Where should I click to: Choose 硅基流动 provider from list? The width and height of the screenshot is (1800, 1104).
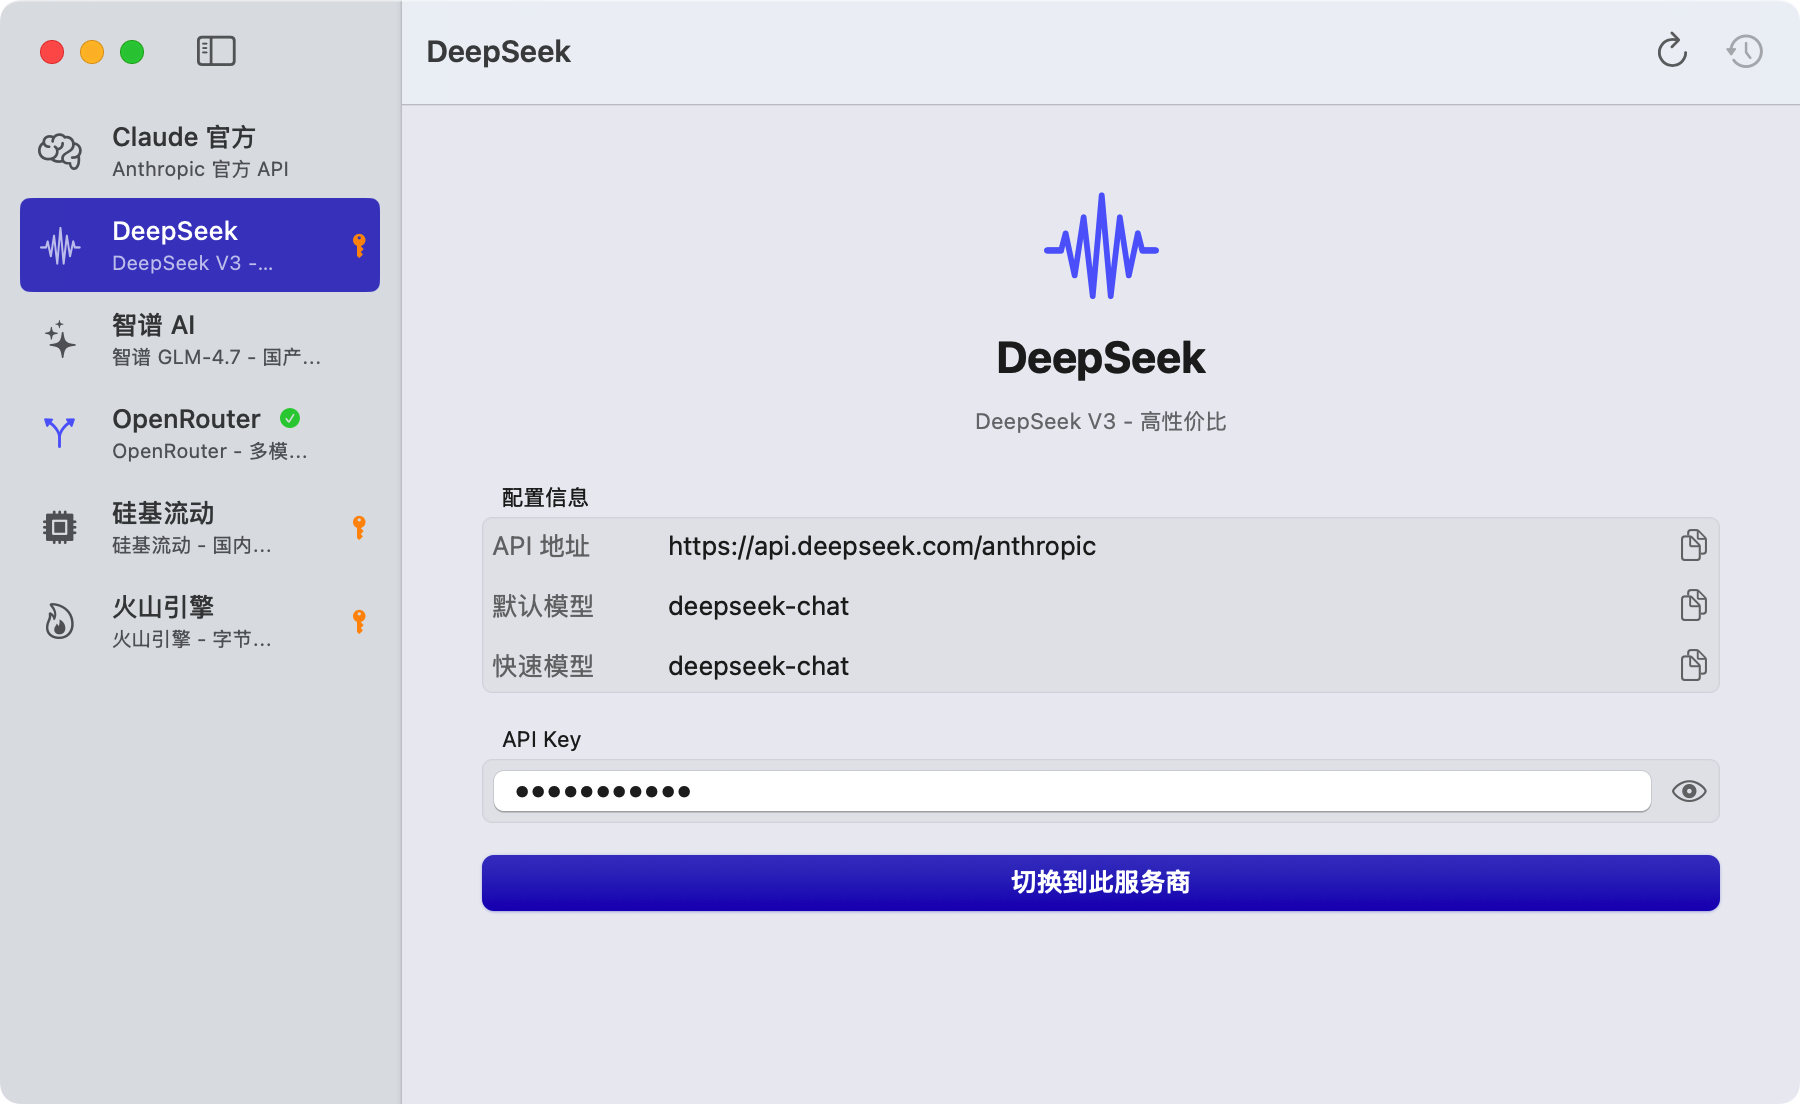[200, 527]
